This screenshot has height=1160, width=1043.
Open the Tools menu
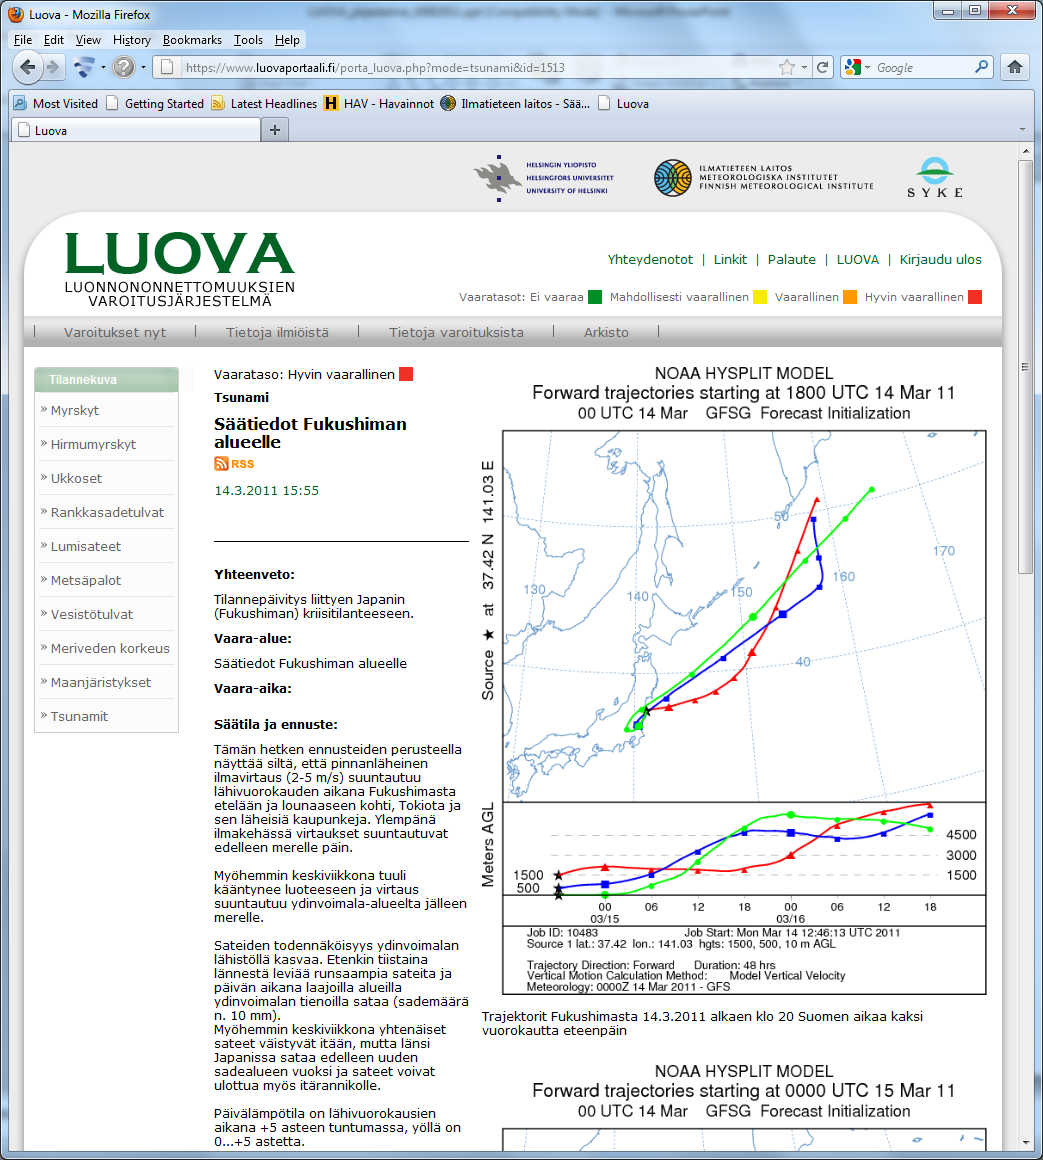pos(249,40)
